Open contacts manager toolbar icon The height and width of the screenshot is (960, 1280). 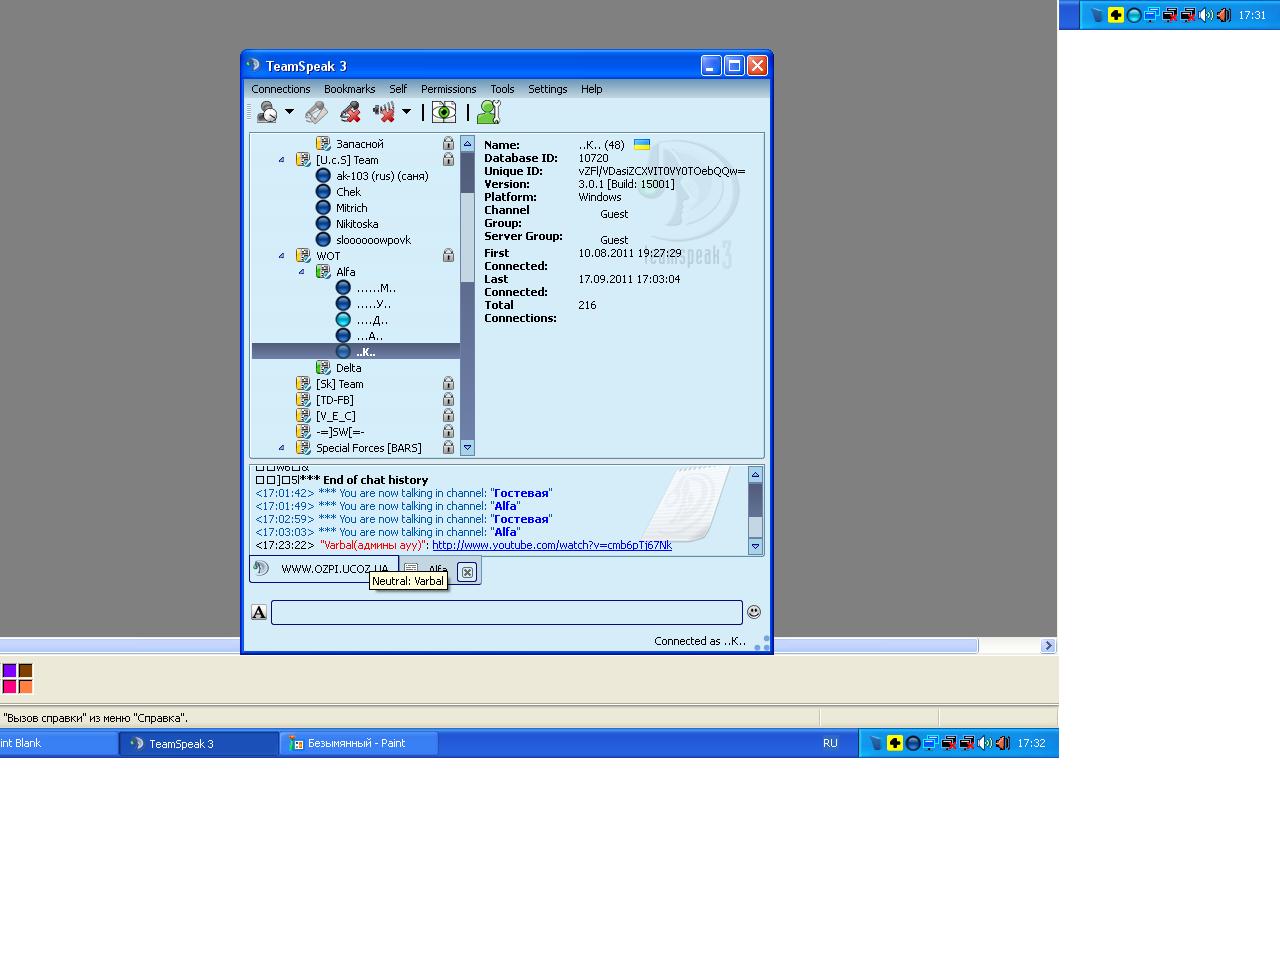pos(488,112)
